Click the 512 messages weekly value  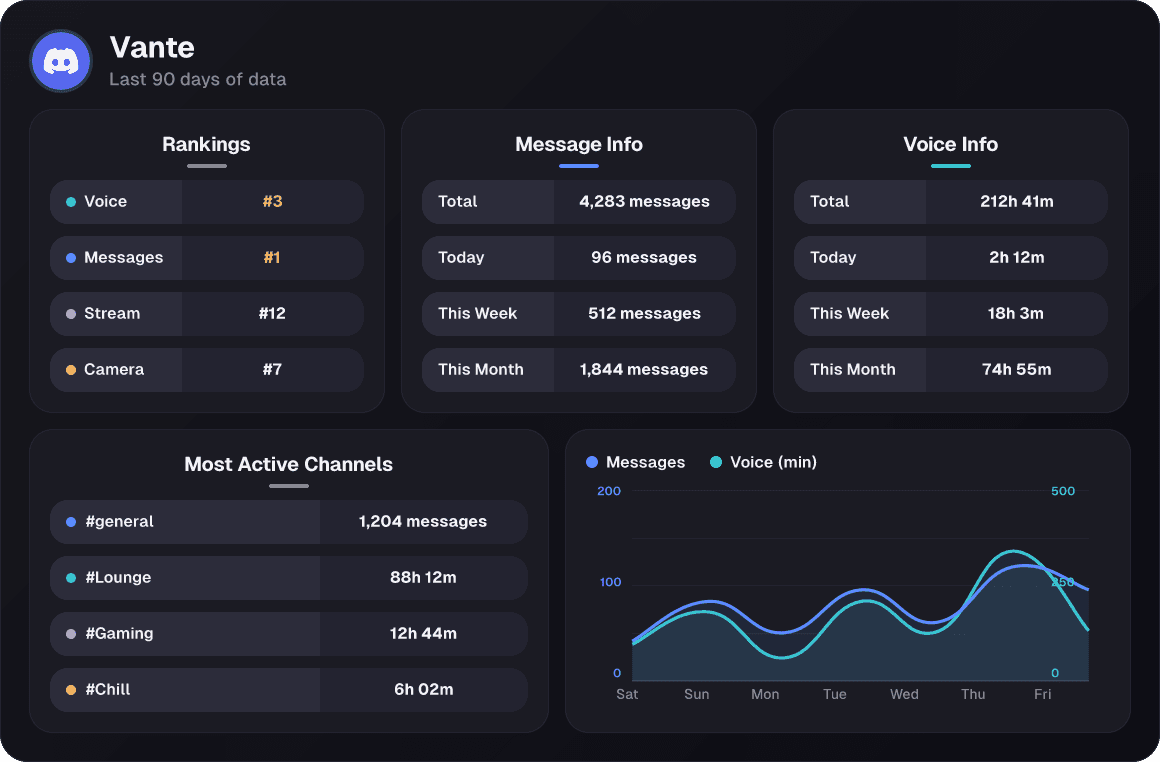click(x=644, y=313)
